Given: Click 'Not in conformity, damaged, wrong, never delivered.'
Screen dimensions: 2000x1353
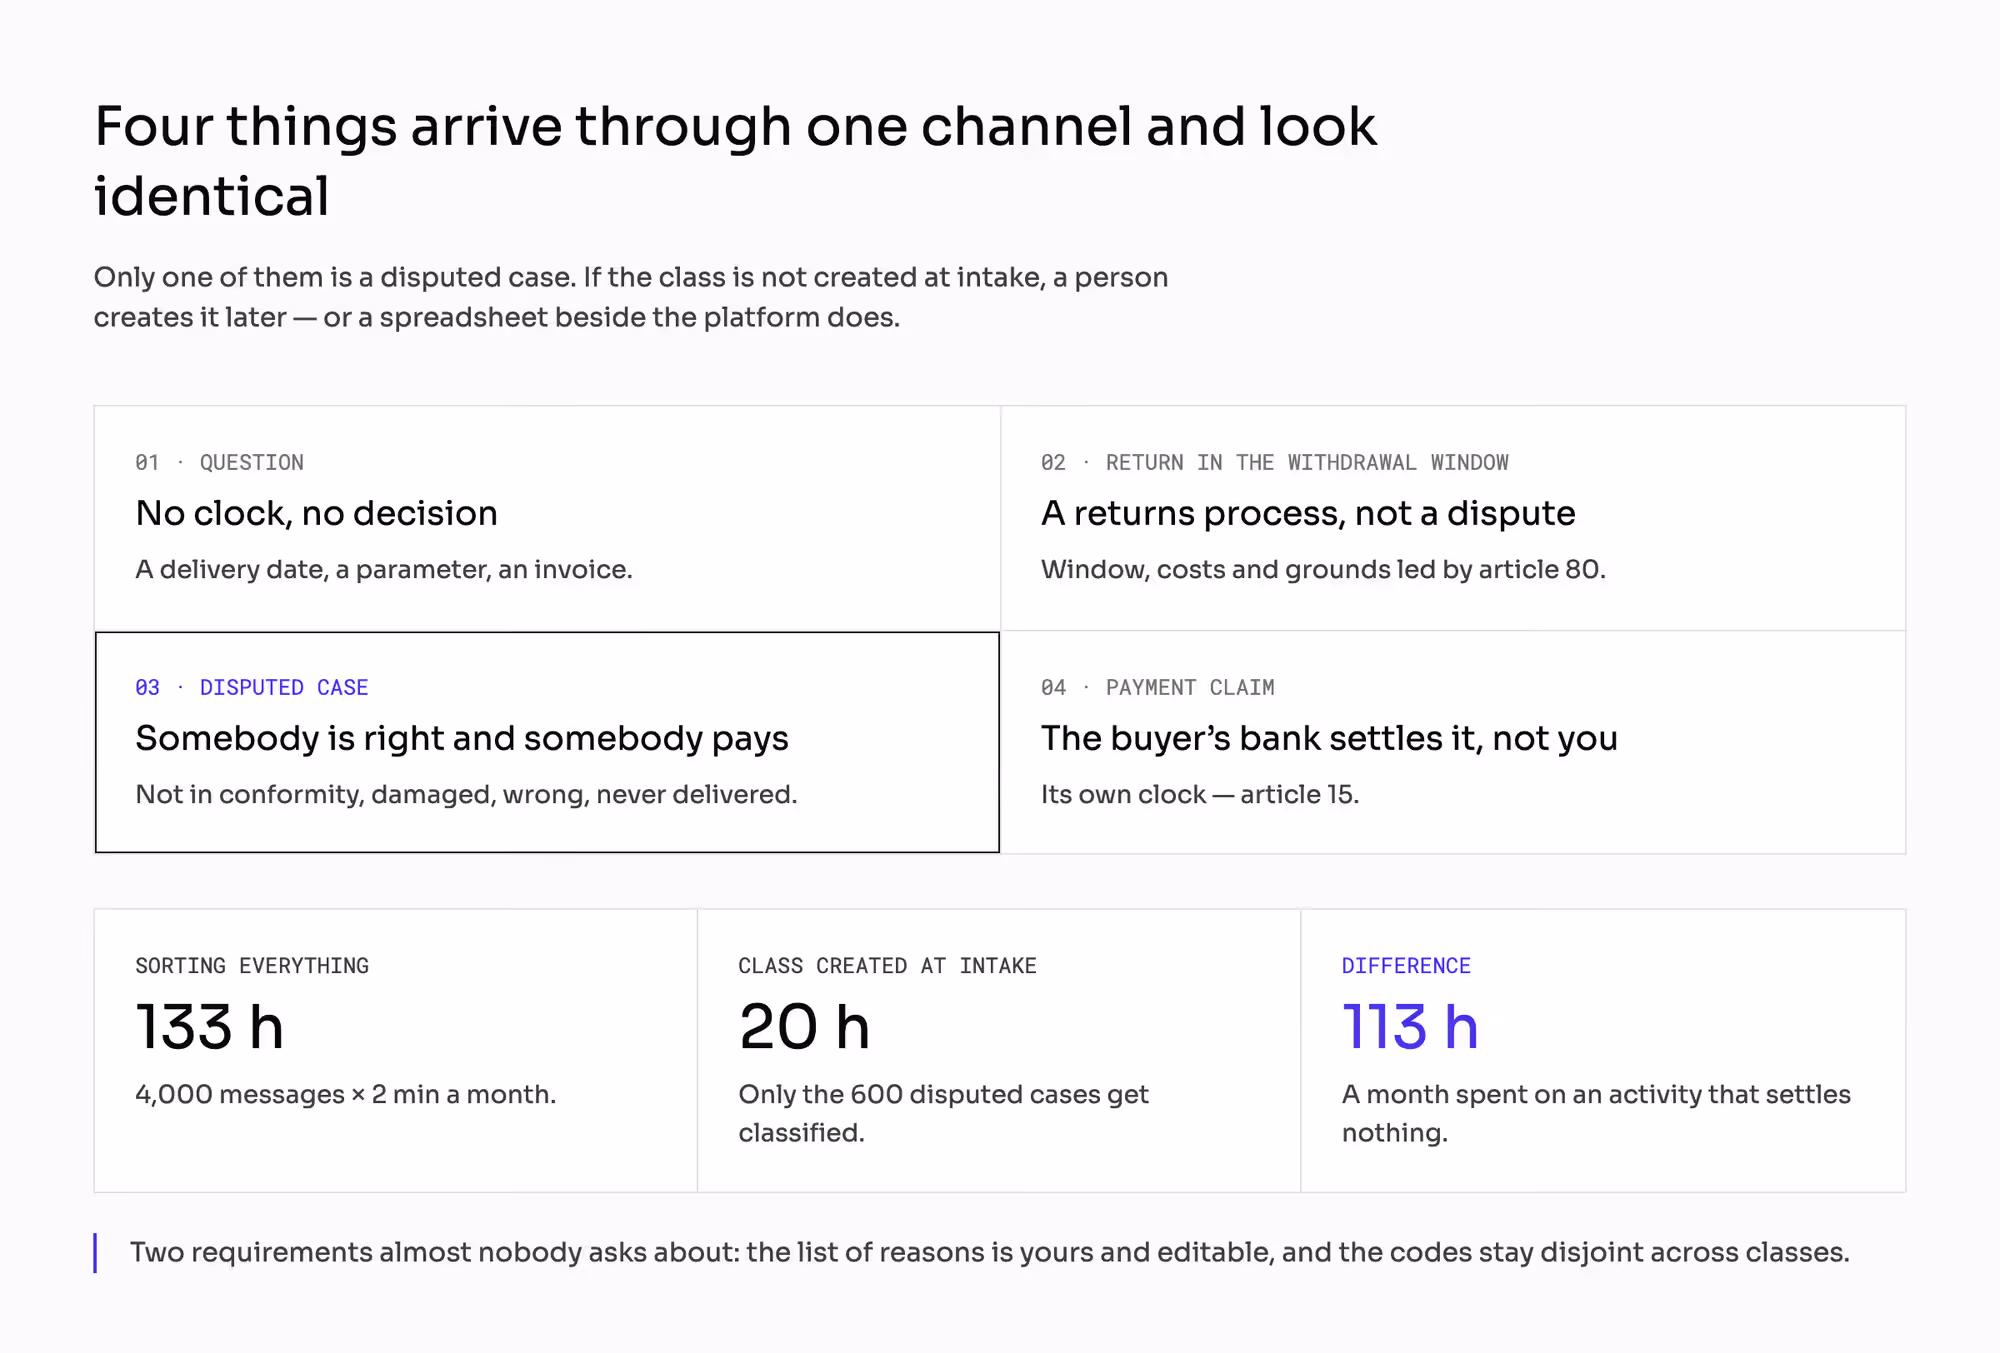Looking at the screenshot, I should (x=466, y=794).
